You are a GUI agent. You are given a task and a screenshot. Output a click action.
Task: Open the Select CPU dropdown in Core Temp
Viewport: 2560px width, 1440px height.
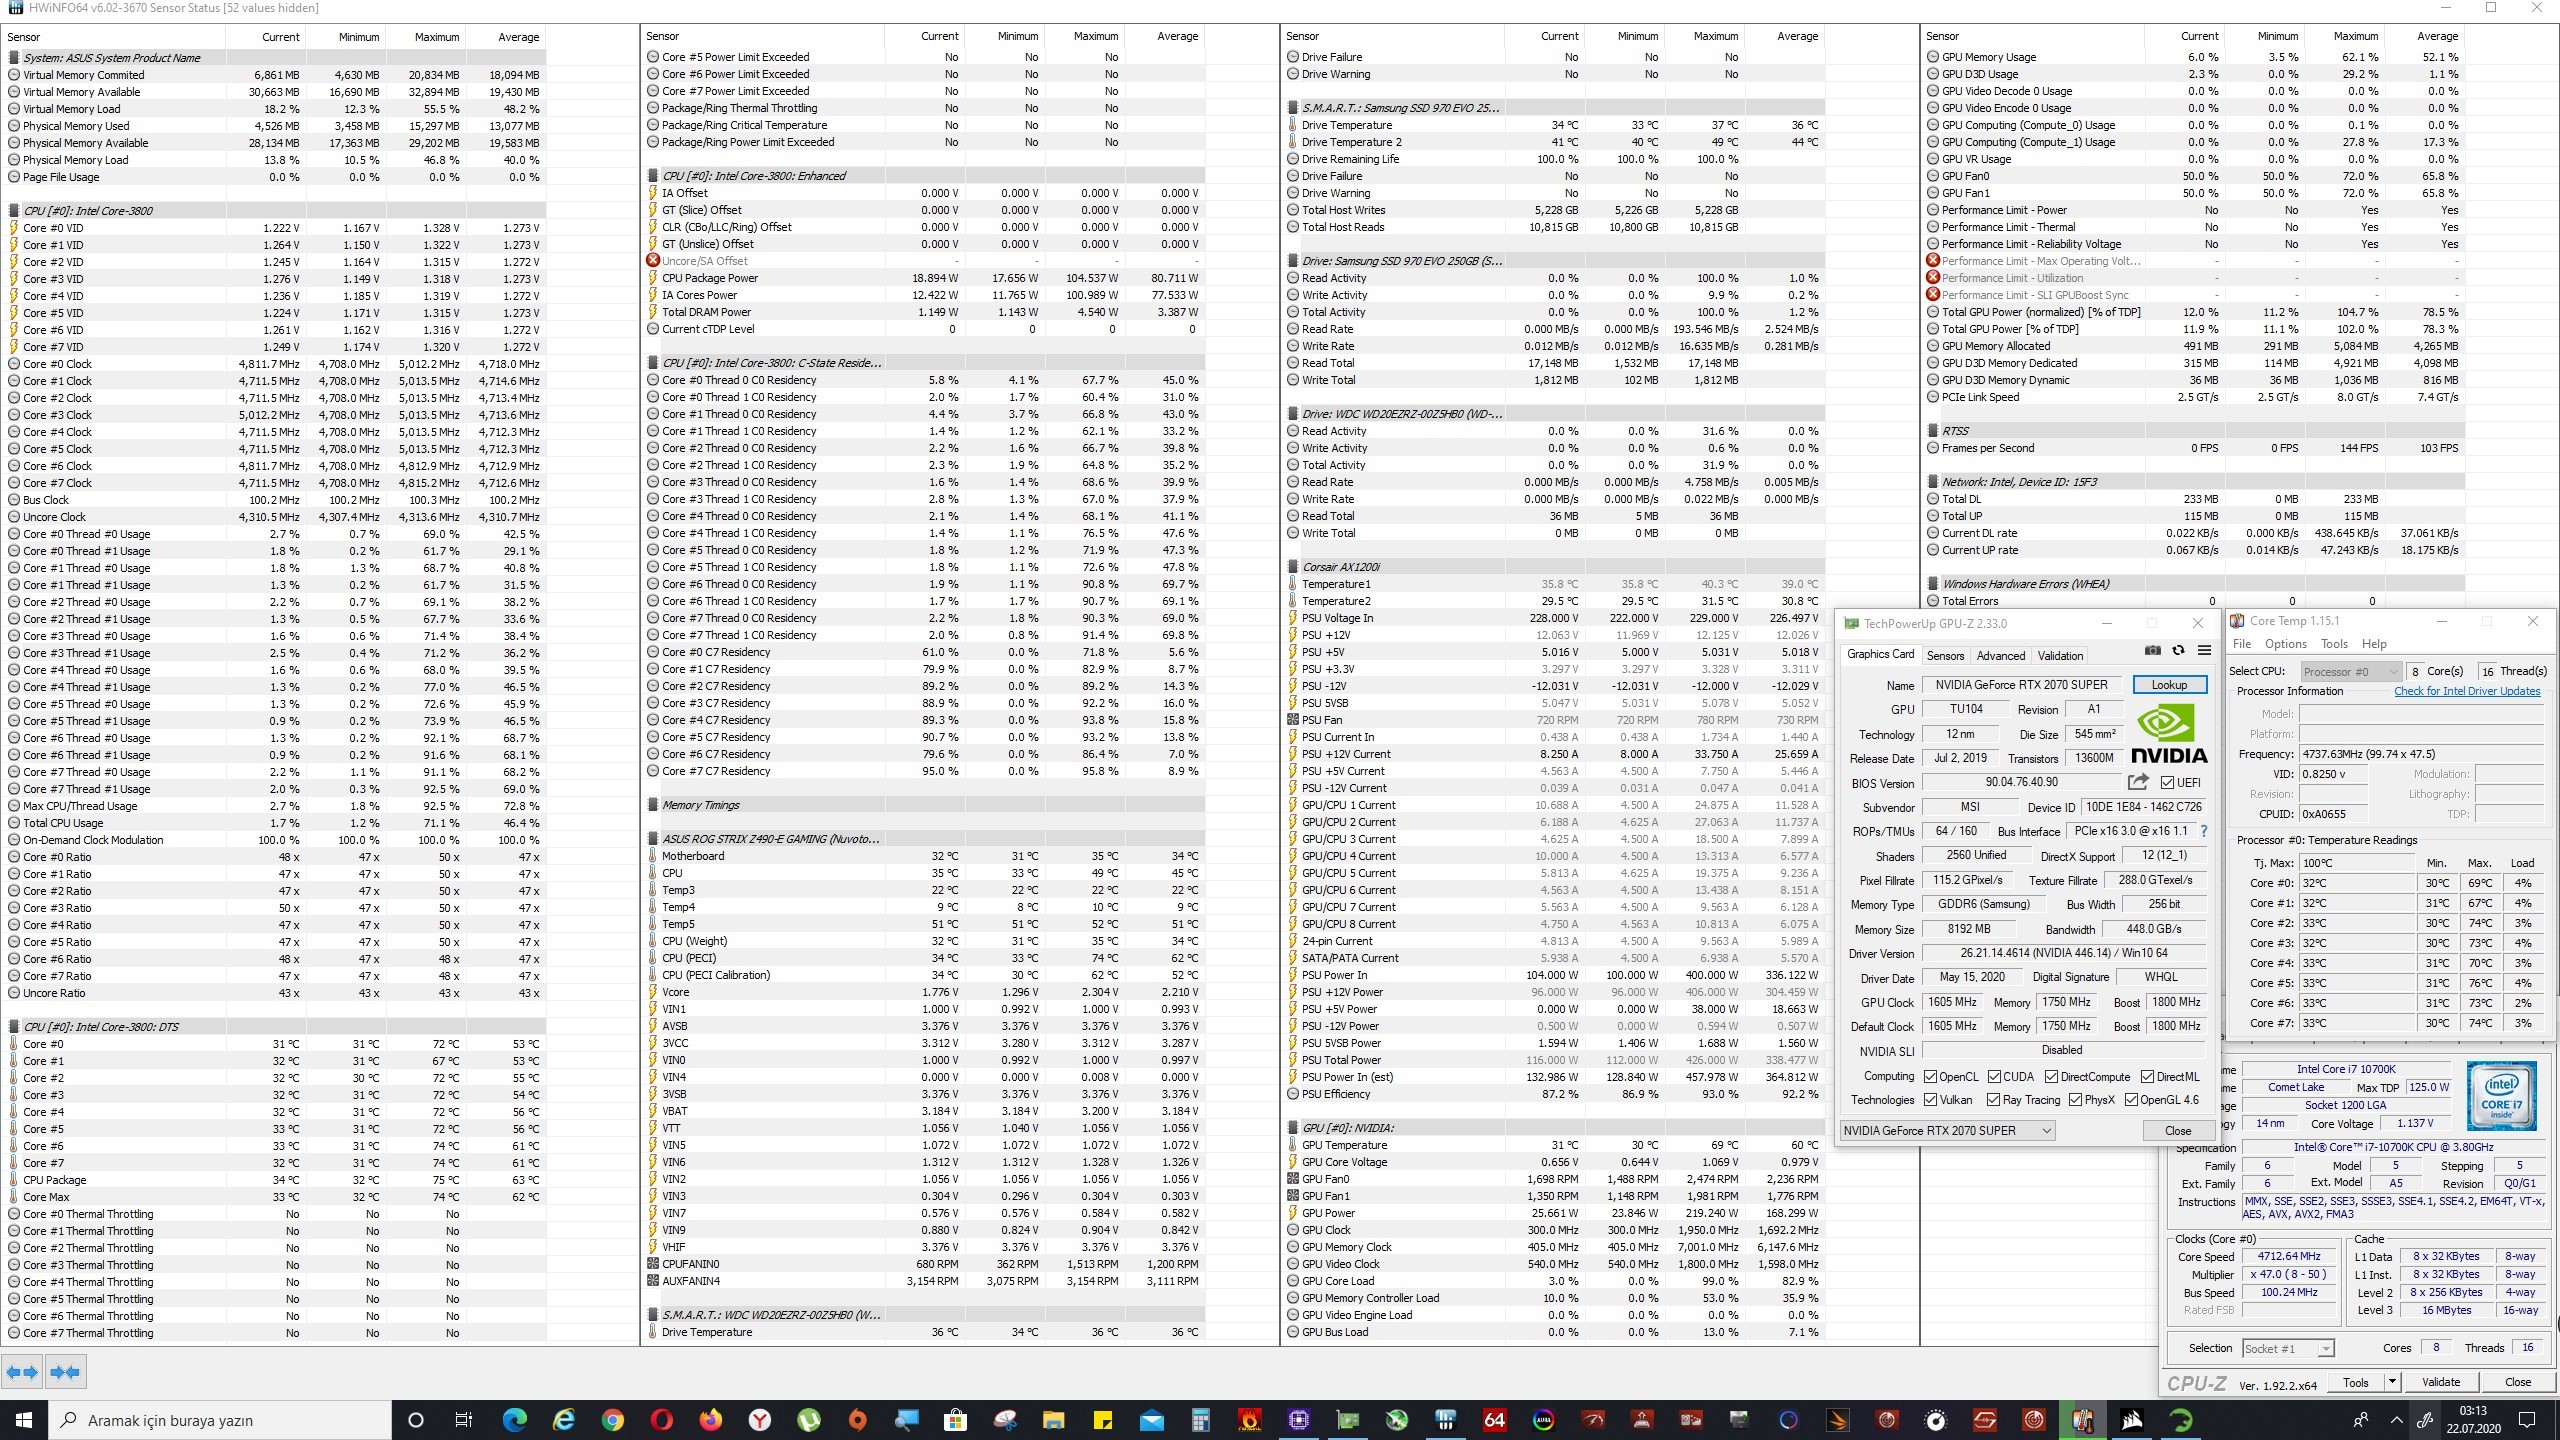click(x=2350, y=671)
